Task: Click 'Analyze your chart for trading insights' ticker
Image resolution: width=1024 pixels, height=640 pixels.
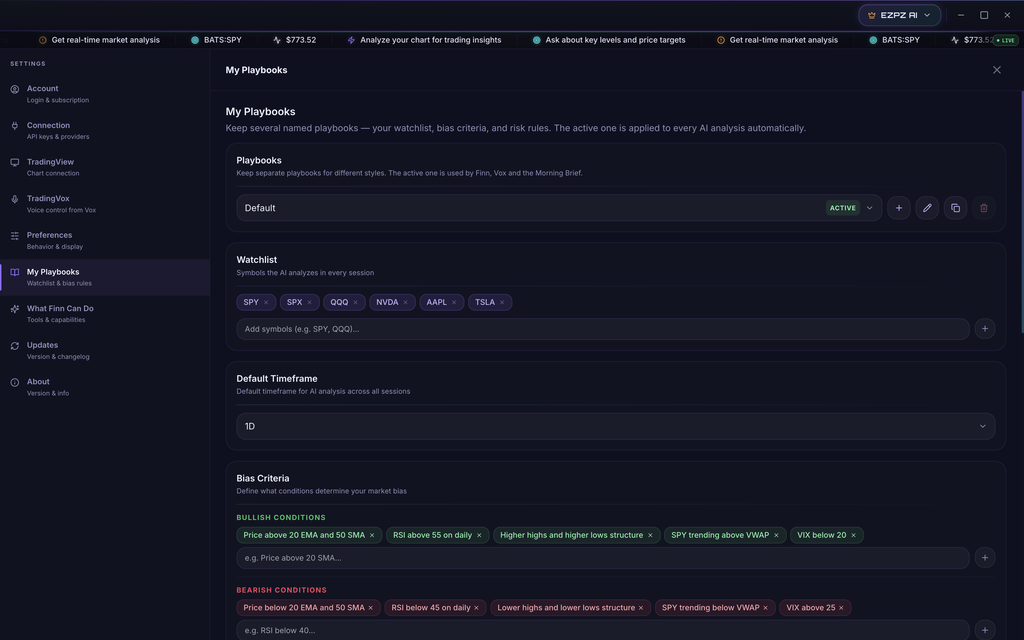Action: coord(424,40)
